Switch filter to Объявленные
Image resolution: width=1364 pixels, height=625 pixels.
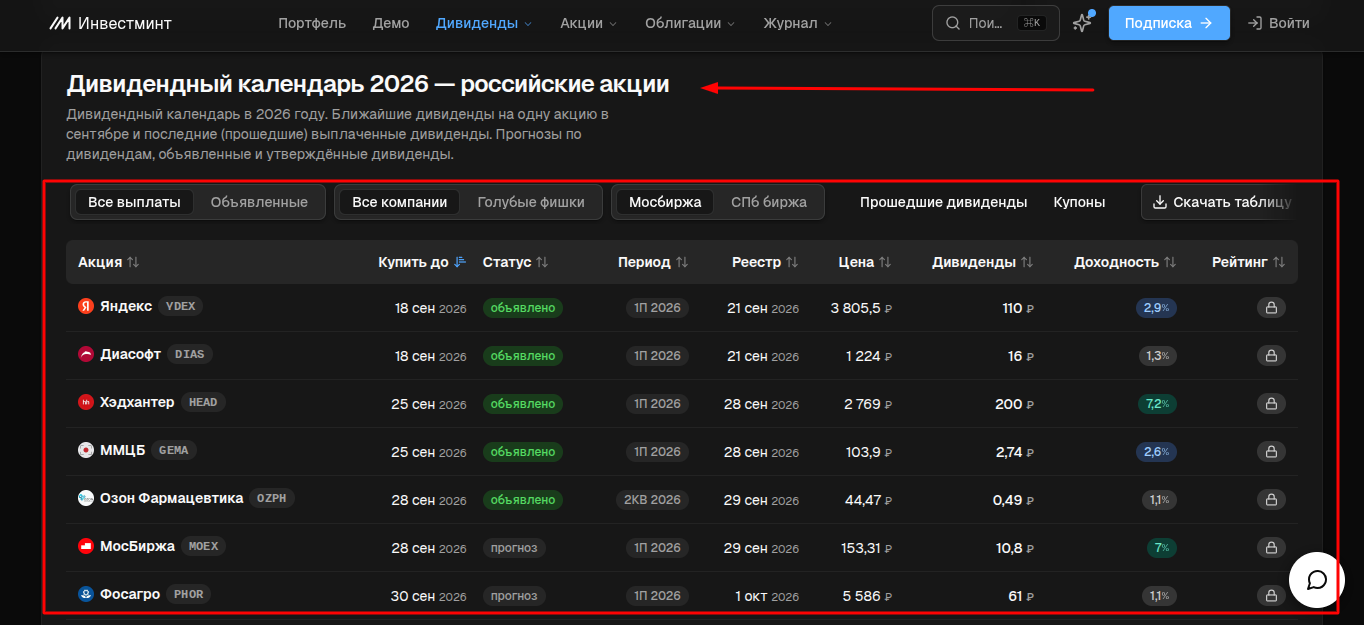coord(259,202)
